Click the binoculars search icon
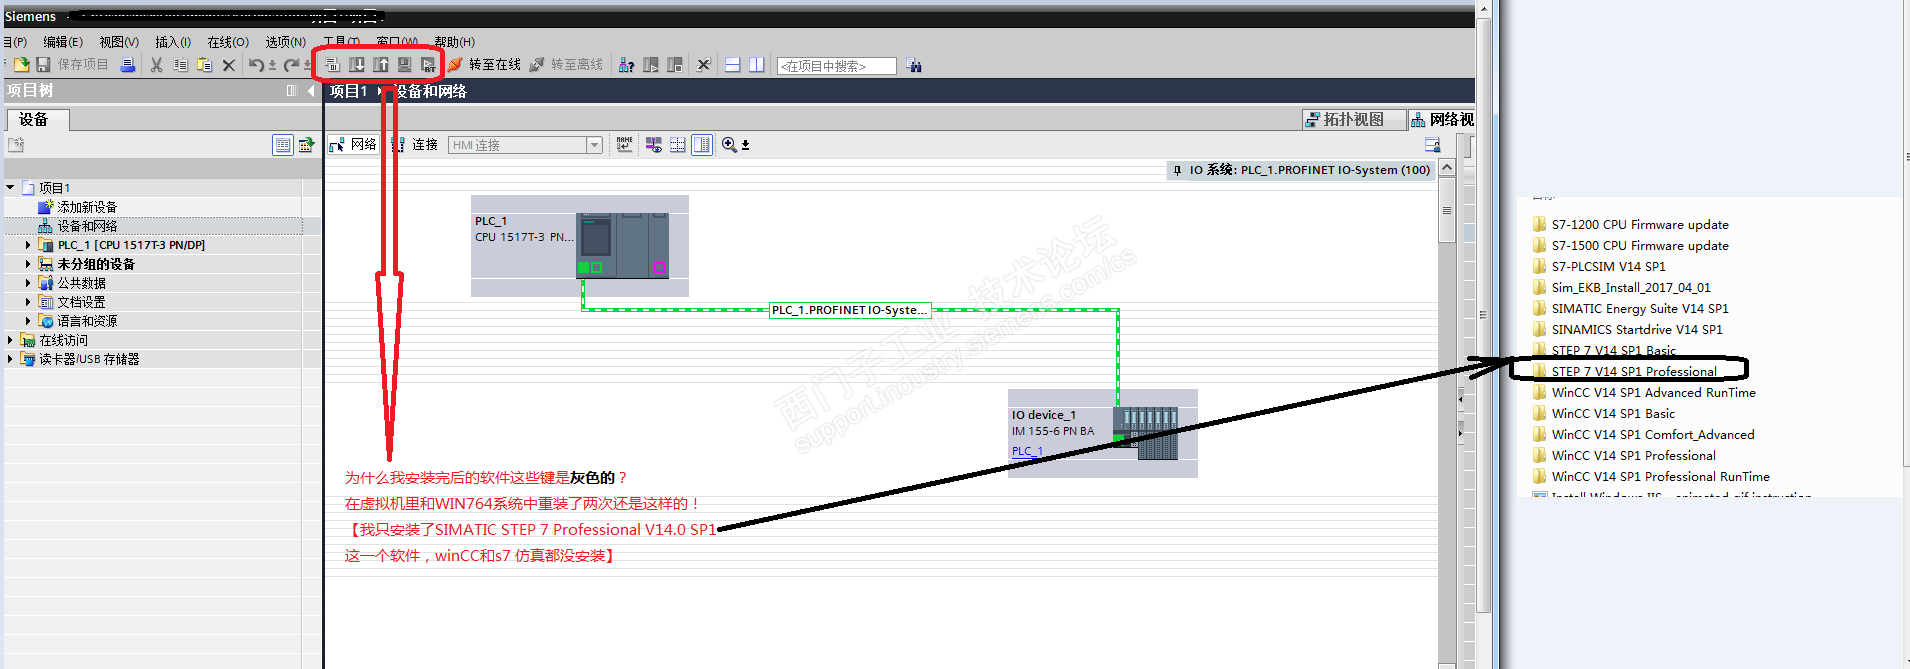 (914, 65)
